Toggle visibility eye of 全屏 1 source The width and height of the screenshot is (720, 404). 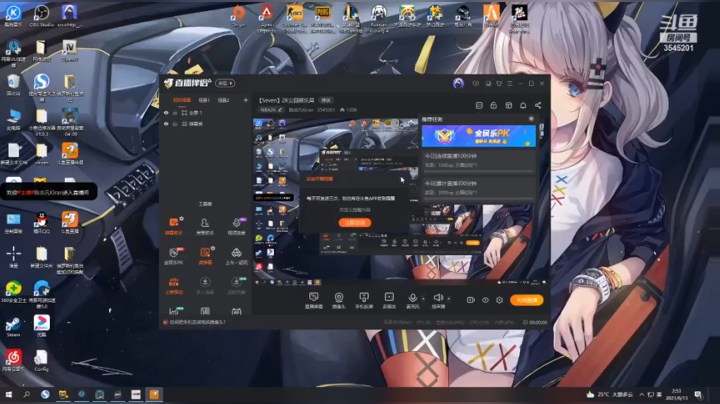tap(166, 112)
